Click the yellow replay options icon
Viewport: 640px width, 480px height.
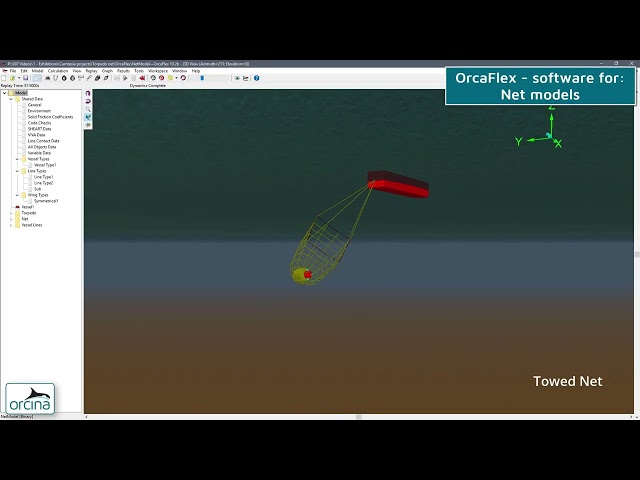pos(170,78)
